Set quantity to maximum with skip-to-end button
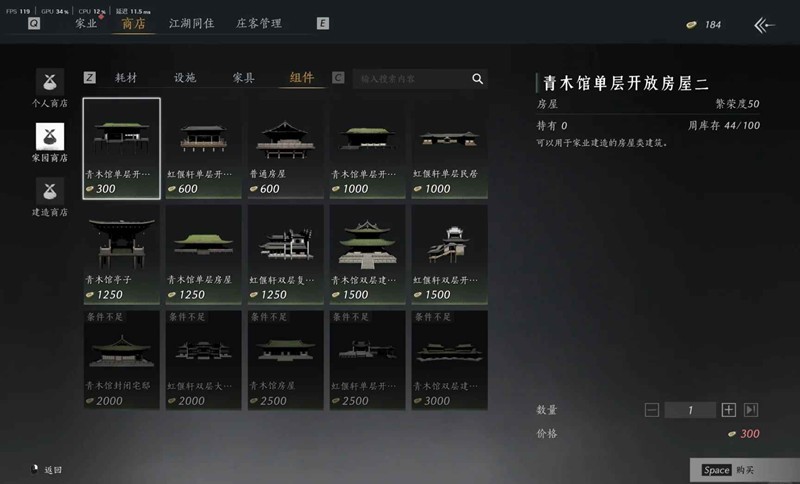This screenshot has width=800, height=484. pyautogui.click(x=751, y=410)
